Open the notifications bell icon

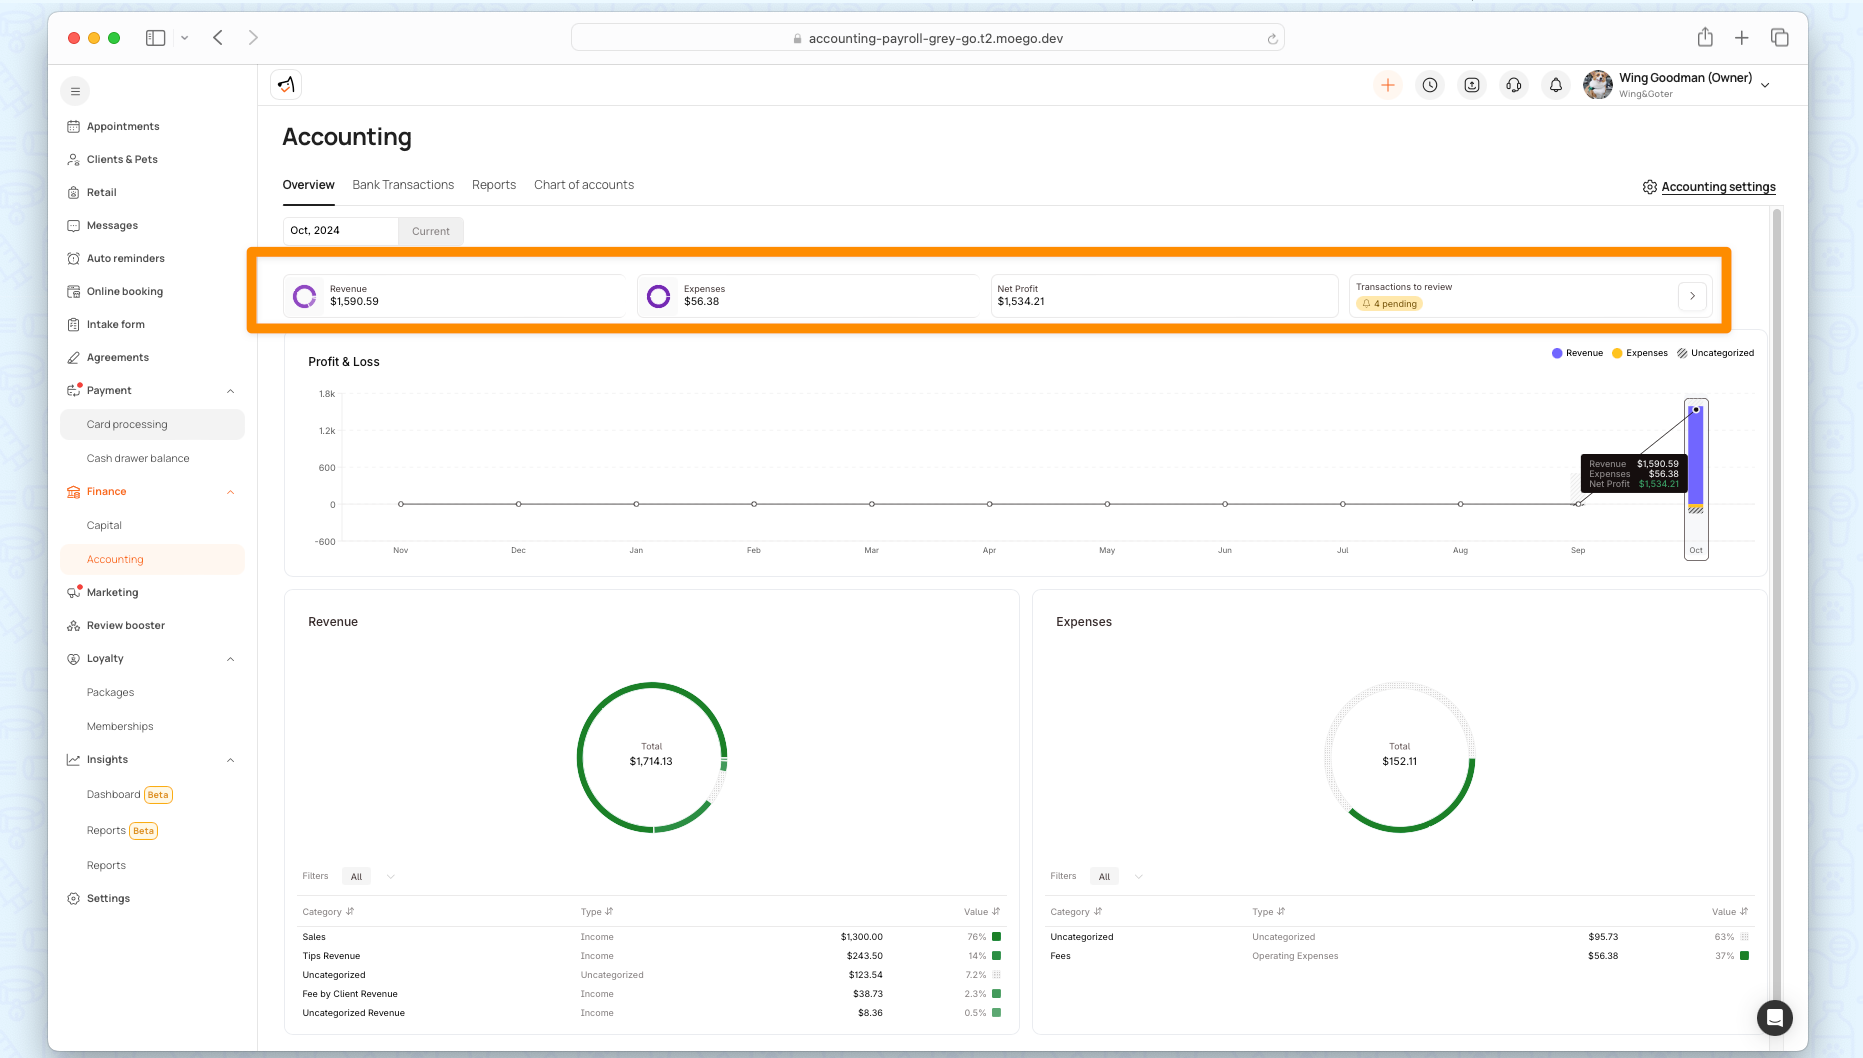[1556, 86]
